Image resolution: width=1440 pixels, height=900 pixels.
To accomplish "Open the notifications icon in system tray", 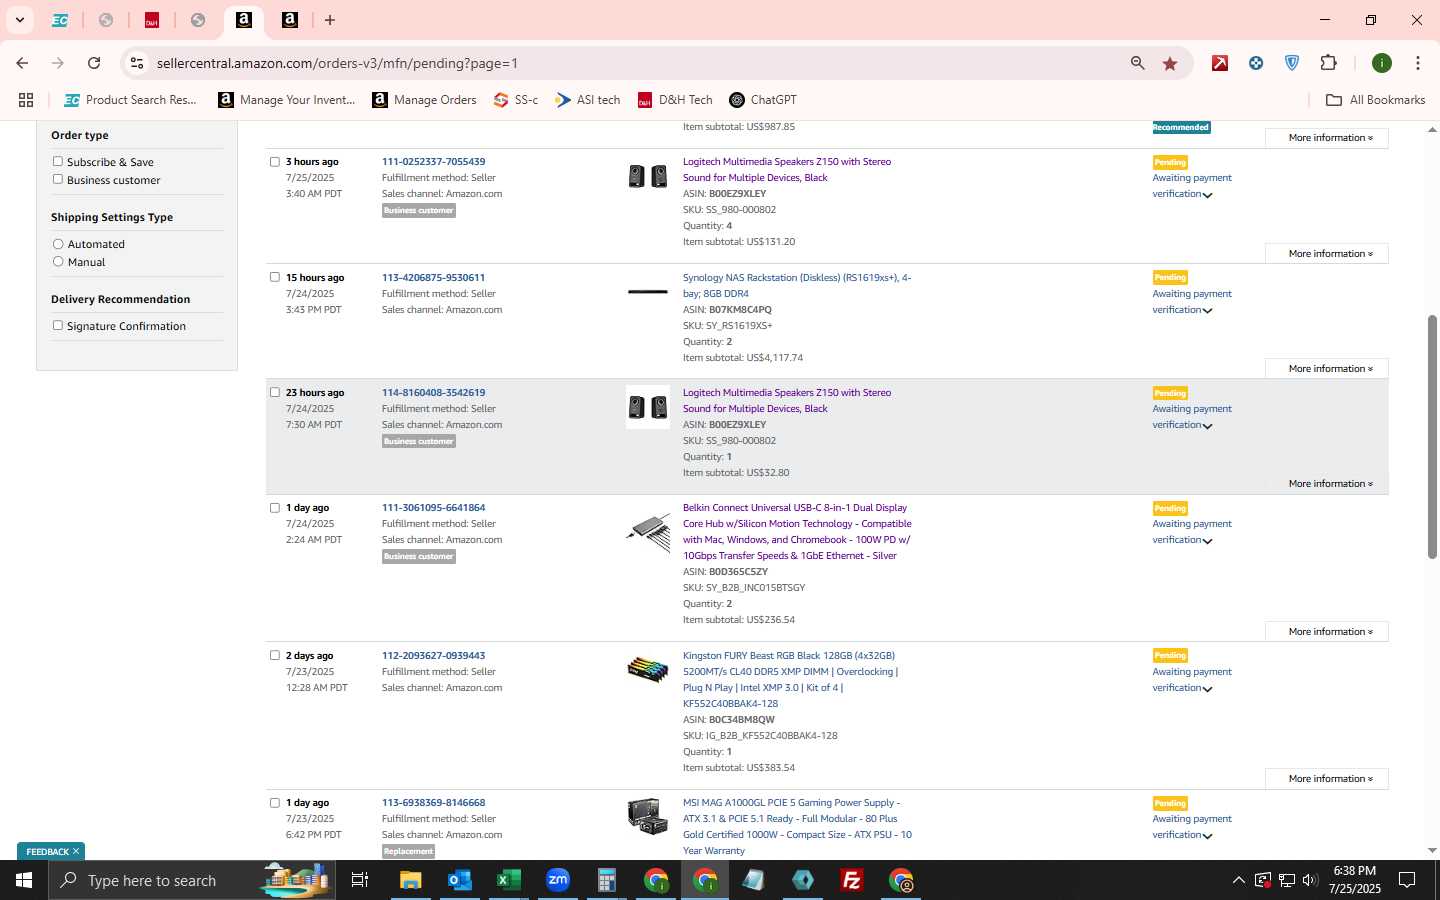I will [1407, 880].
